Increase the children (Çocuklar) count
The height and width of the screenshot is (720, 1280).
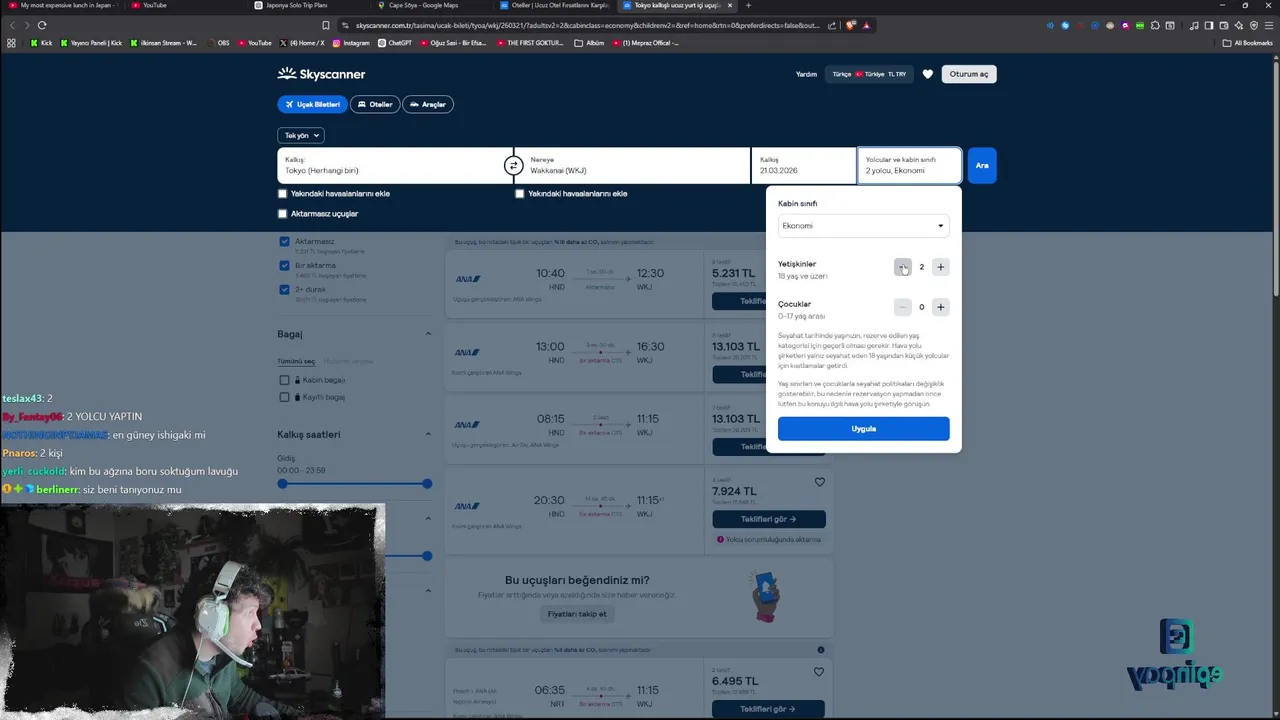[x=940, y=307]
